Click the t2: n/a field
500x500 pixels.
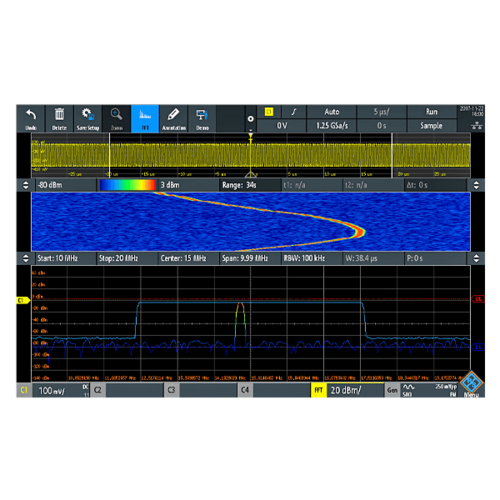(x=373, y=185)
